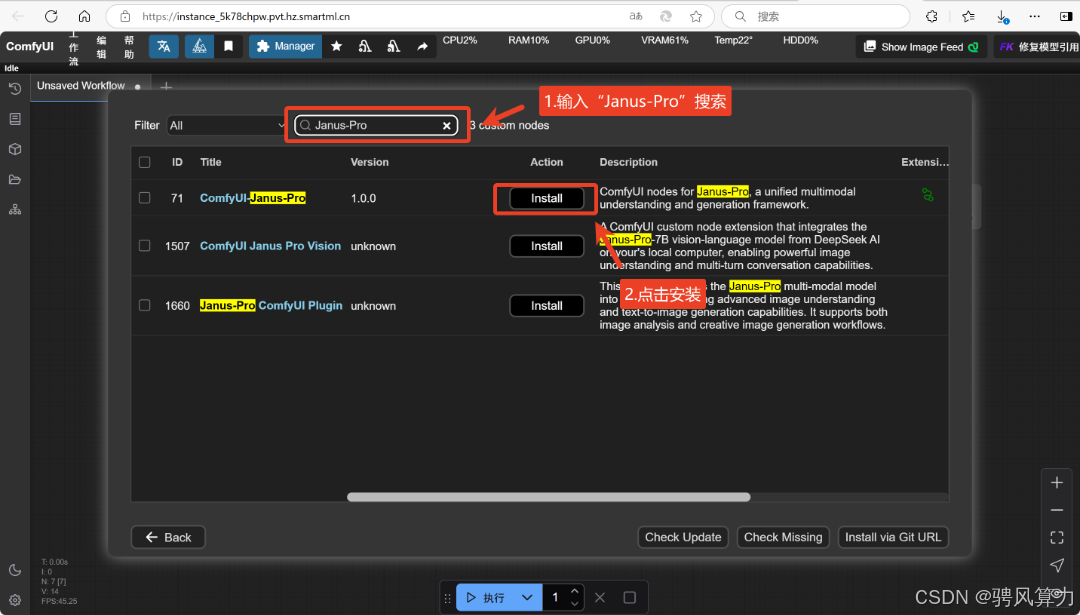This screenshot has height=615, width=1080.
Task: Fit view using the frame icon
Action: pos(1057,537)
